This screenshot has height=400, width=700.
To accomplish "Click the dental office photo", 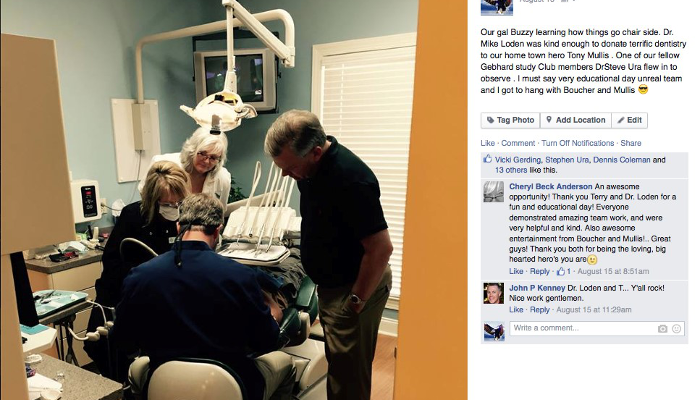I will [x=210, y=200].
